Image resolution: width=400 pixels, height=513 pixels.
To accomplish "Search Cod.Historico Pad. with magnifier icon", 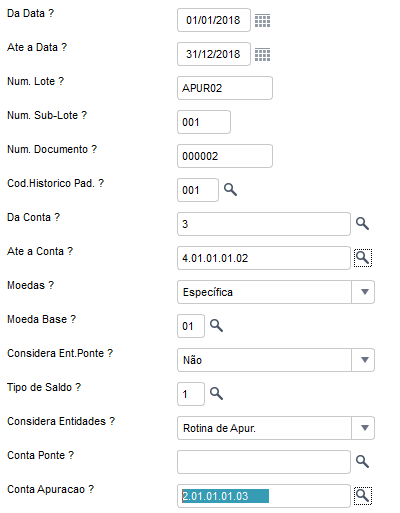I will pos(230,190).
